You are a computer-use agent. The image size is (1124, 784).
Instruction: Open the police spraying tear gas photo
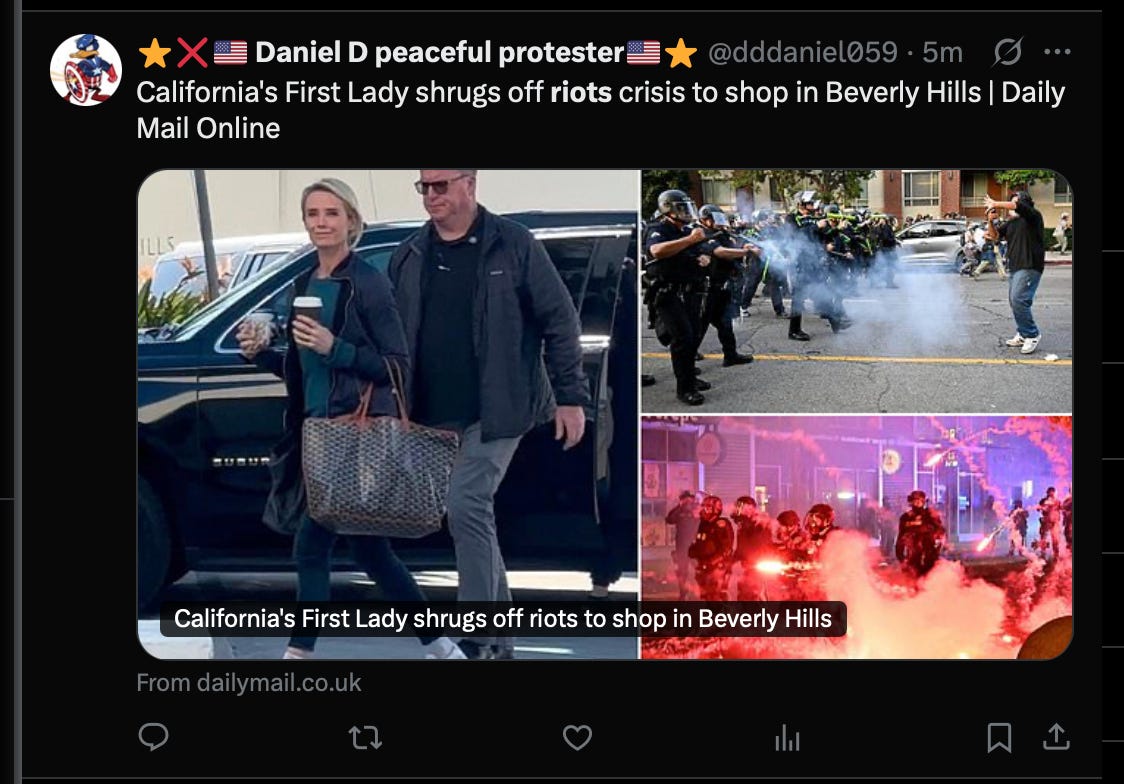tap(857, 291)
